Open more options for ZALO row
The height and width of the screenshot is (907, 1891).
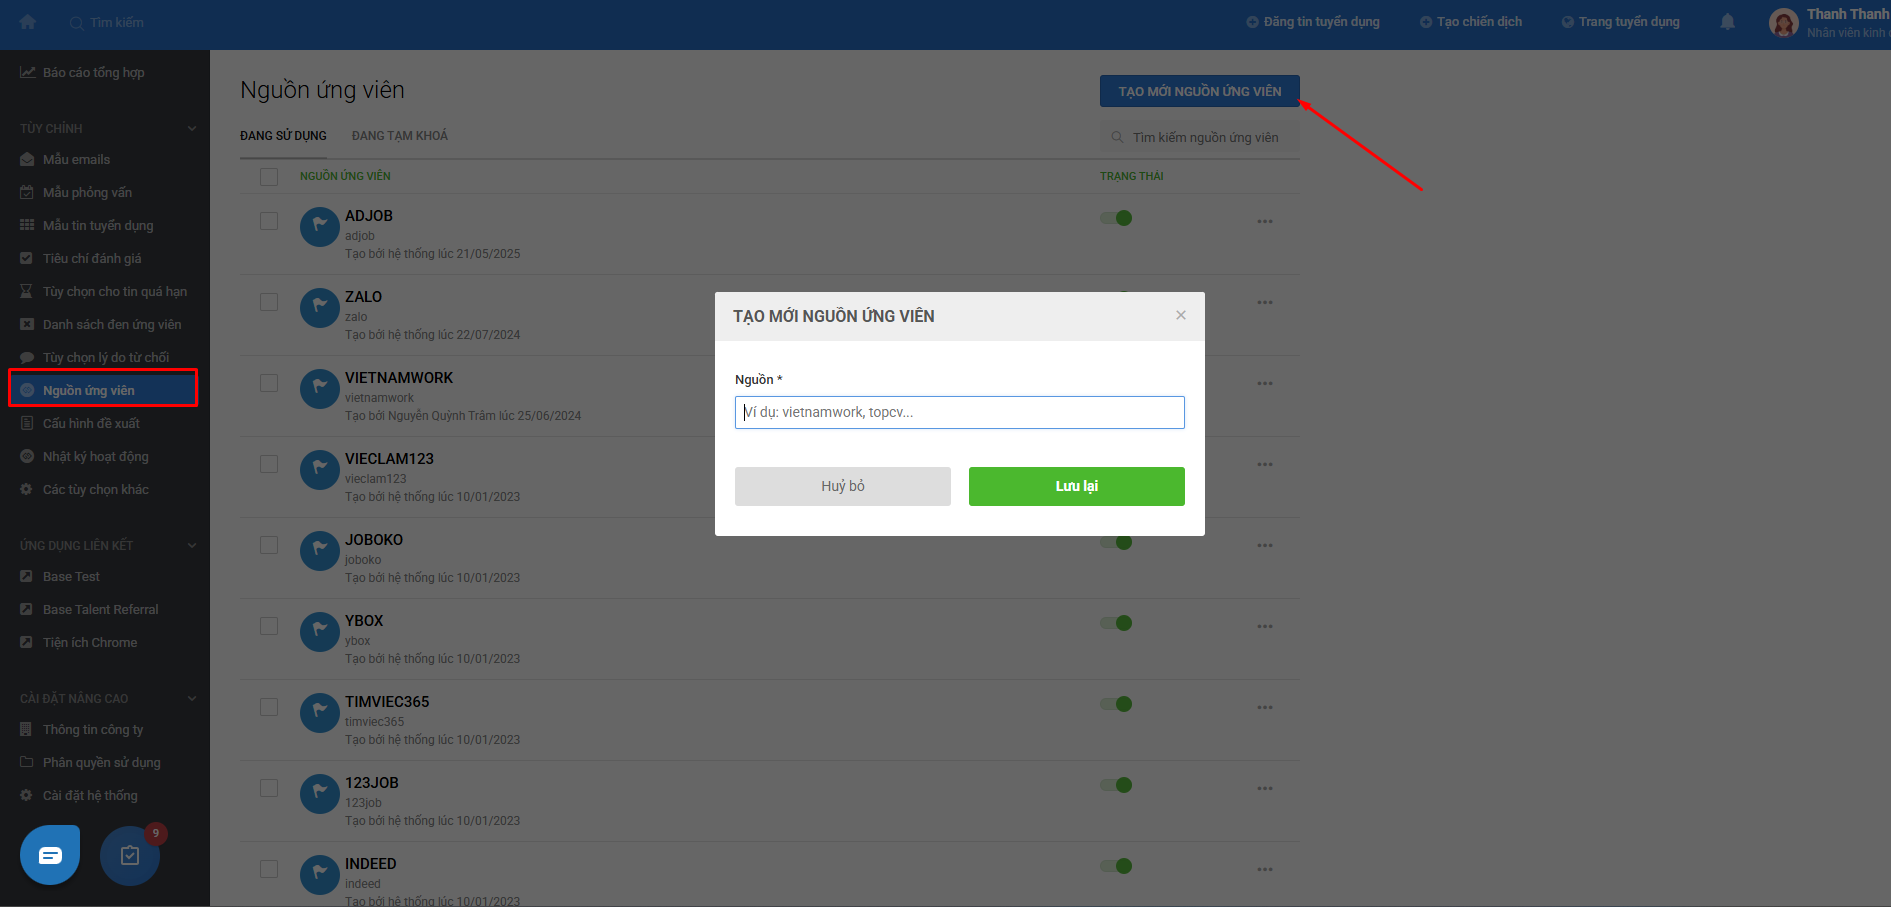[1265, 302]
